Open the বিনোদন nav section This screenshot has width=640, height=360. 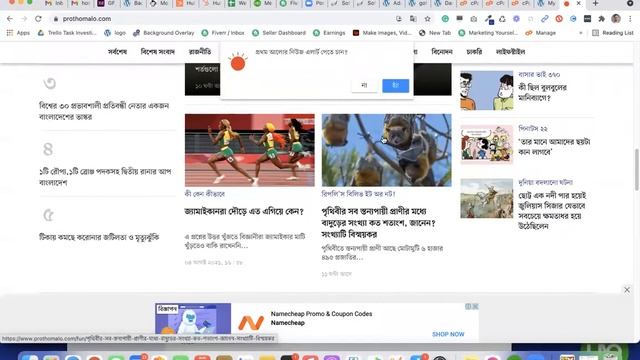442,52
